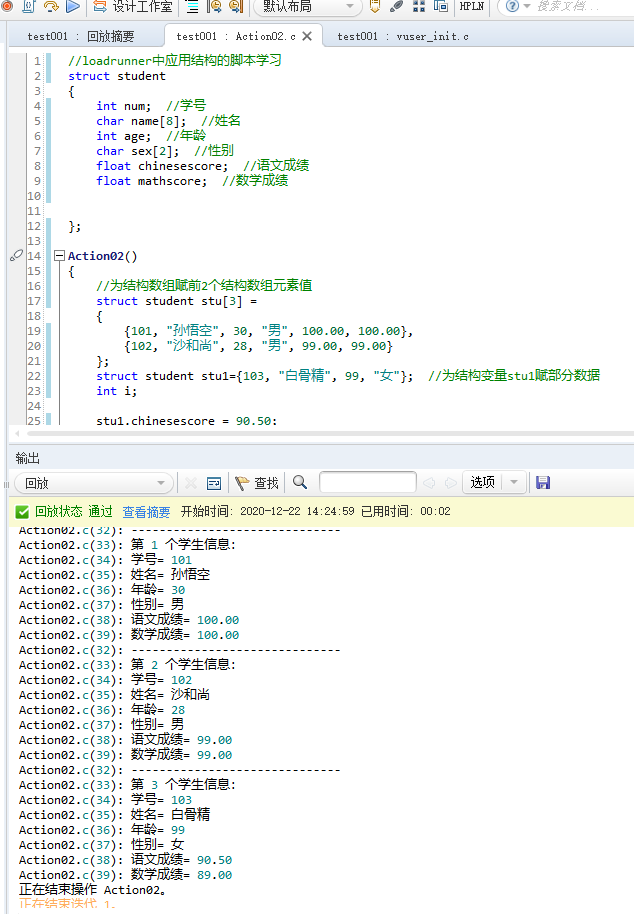The image size is (634, 914).
Task: Click the 查找 find button
Action: tap(257, 483)
